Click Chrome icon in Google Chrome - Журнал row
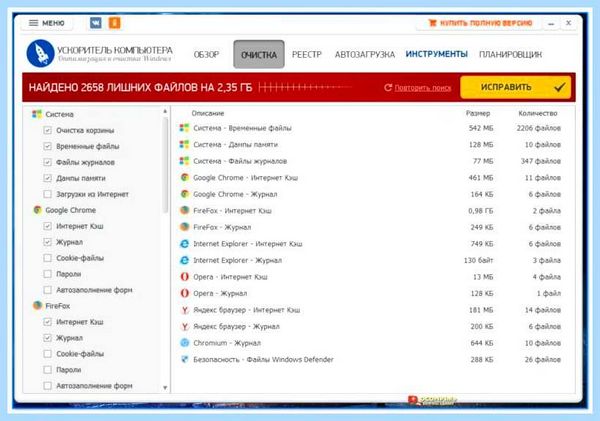This screenshot has height=421, width=600. tap(184, 194)
